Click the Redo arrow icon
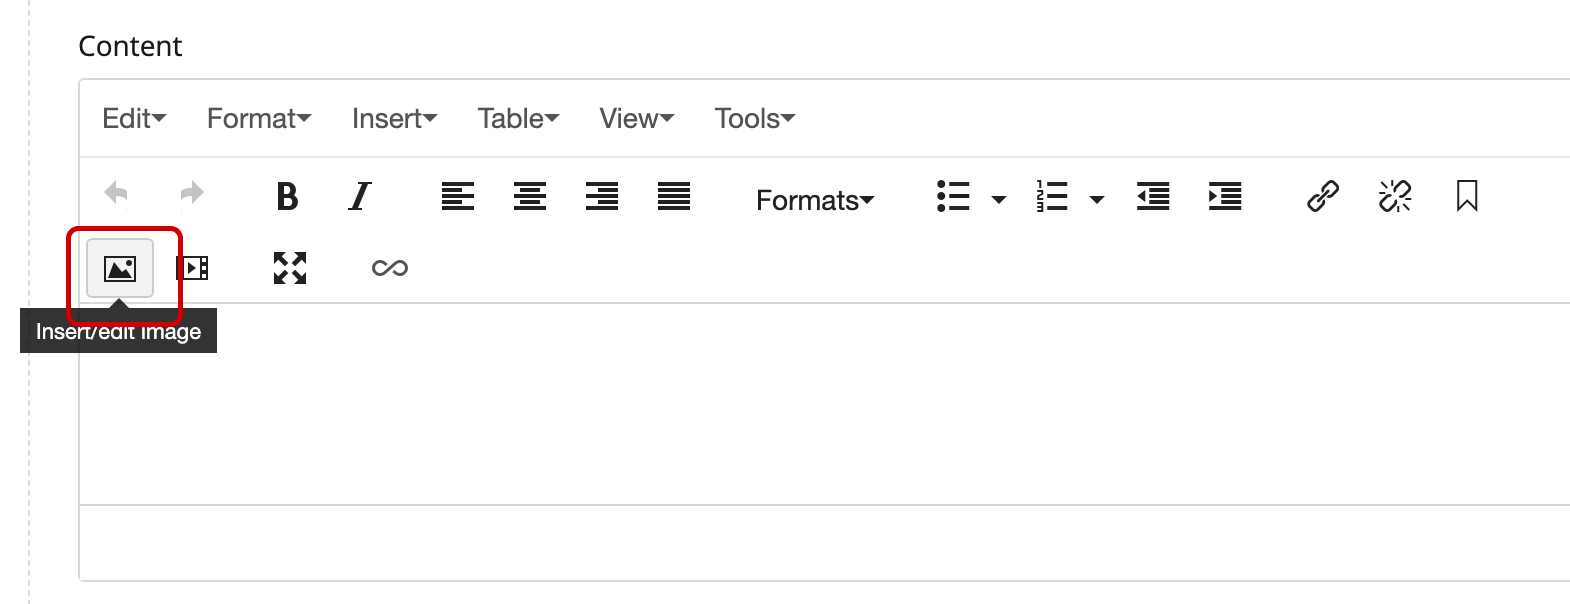 click(190, 193)
